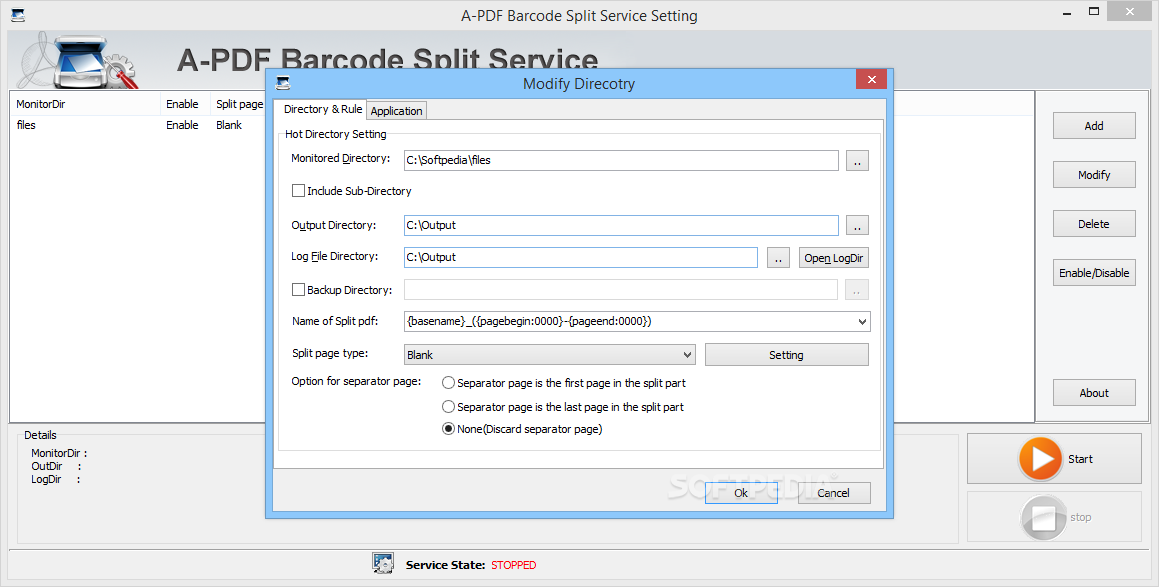The width and height of the screenshot is (1159, 587).
Task: Click the Enable/Disable button
Action: pyautogui.click(x=1094, y=273)
